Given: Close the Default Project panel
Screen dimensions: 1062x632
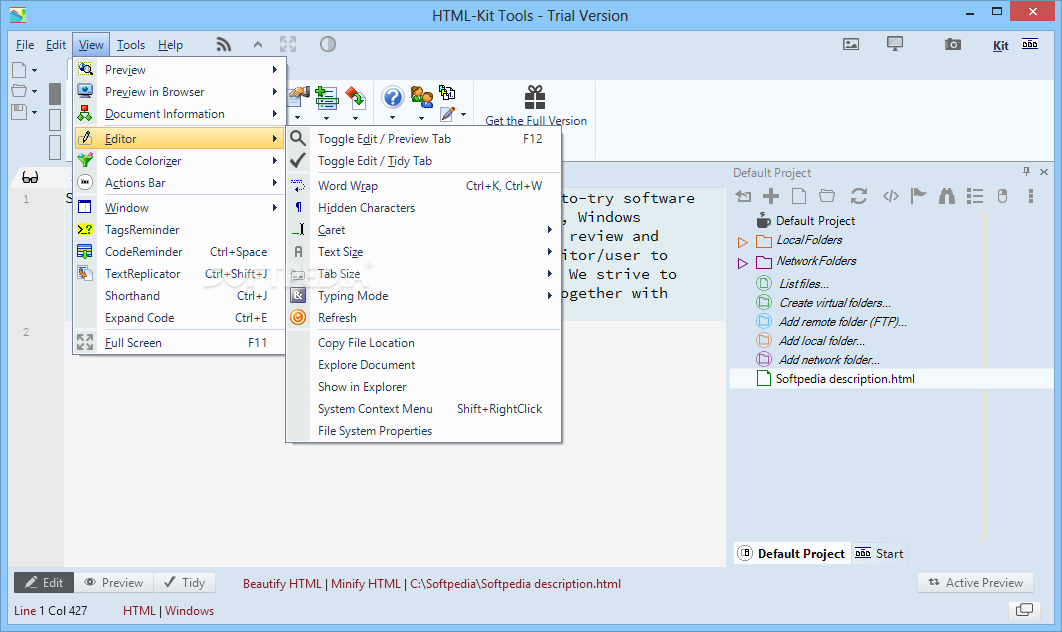Looking at the screenshot, I should pyautogui.click(x=1044, y=172).
